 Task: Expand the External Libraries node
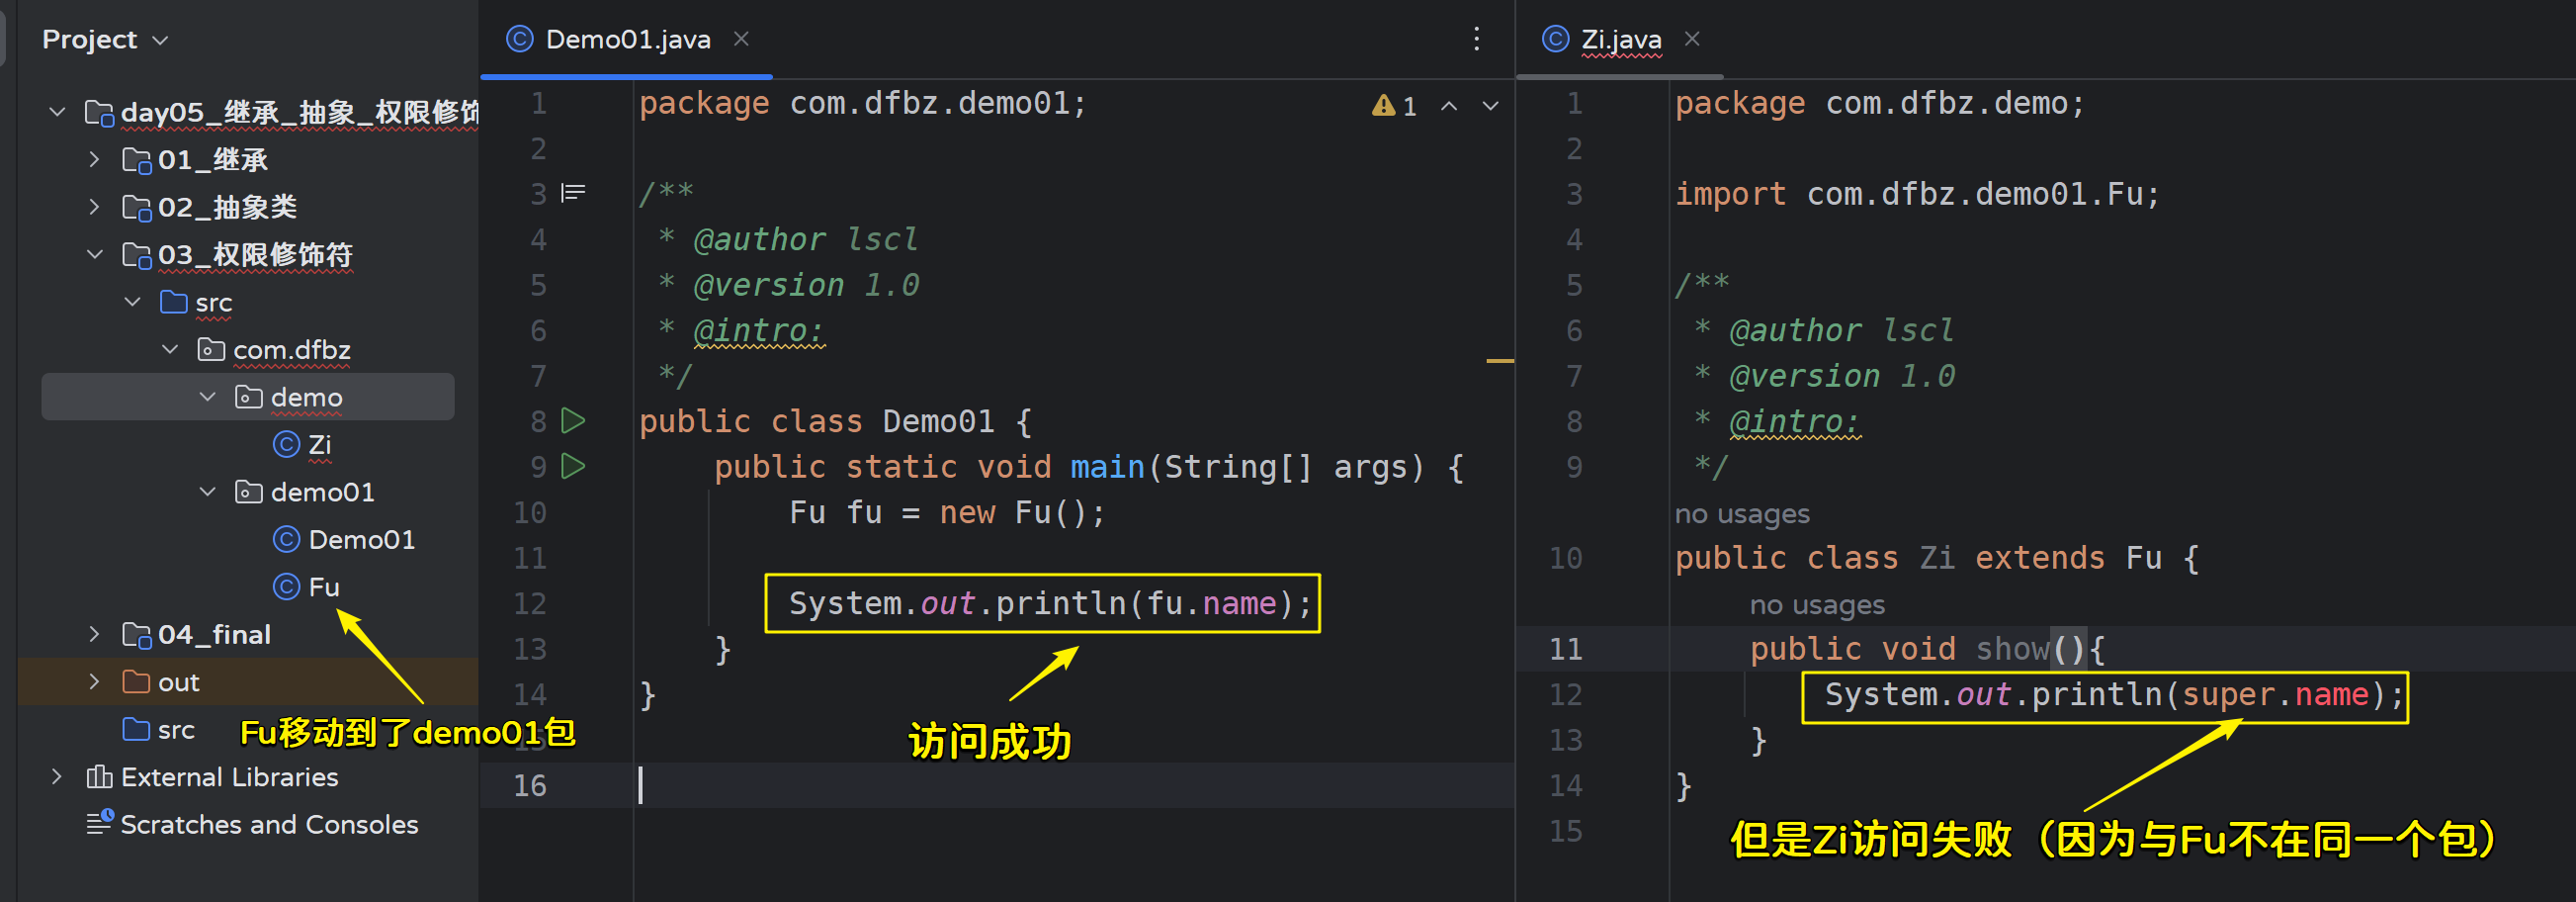click(x=57, y=776)
